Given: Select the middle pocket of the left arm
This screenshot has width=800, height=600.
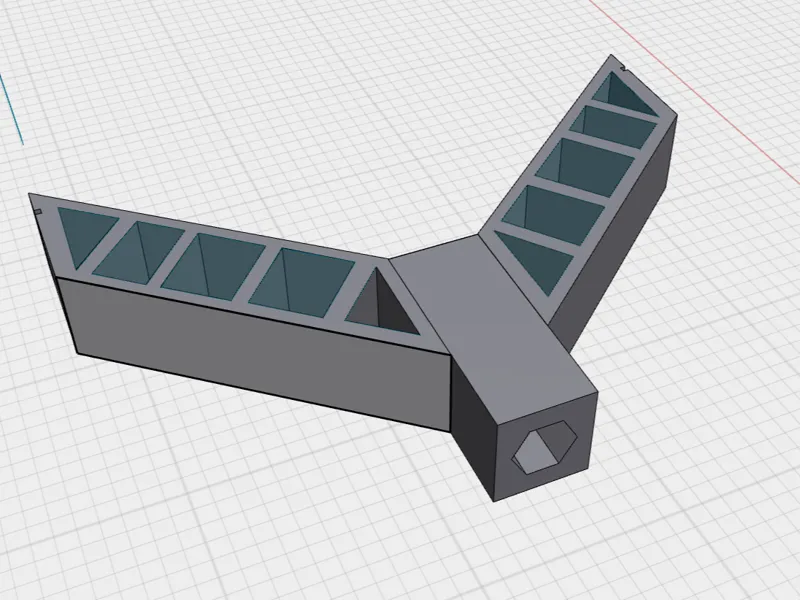Looking at the screenshot, I should (213, 267).
